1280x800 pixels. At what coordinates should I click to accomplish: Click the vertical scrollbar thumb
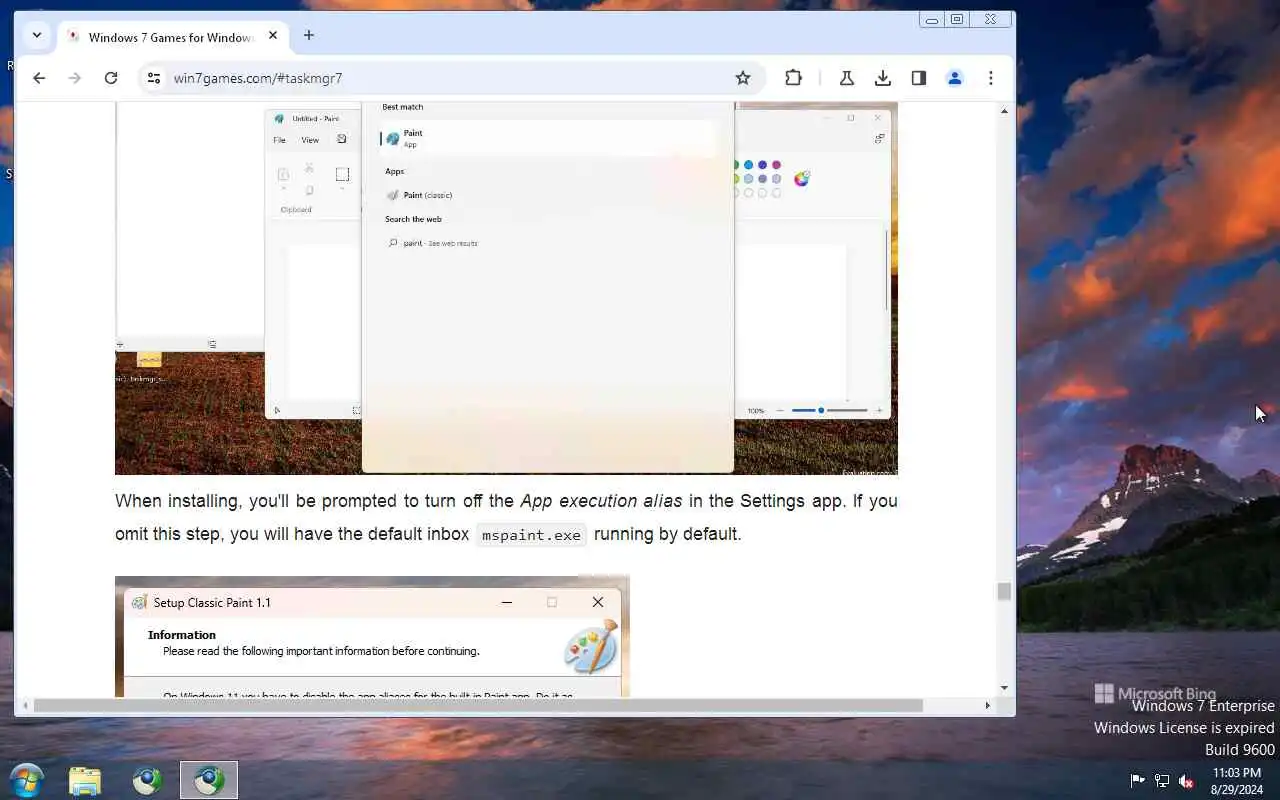[1004, 591]
